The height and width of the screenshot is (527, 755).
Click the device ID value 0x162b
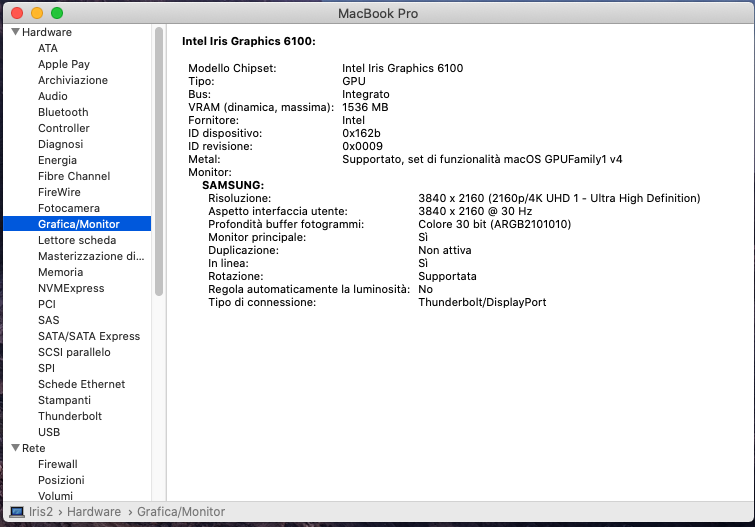pos(361,133)
